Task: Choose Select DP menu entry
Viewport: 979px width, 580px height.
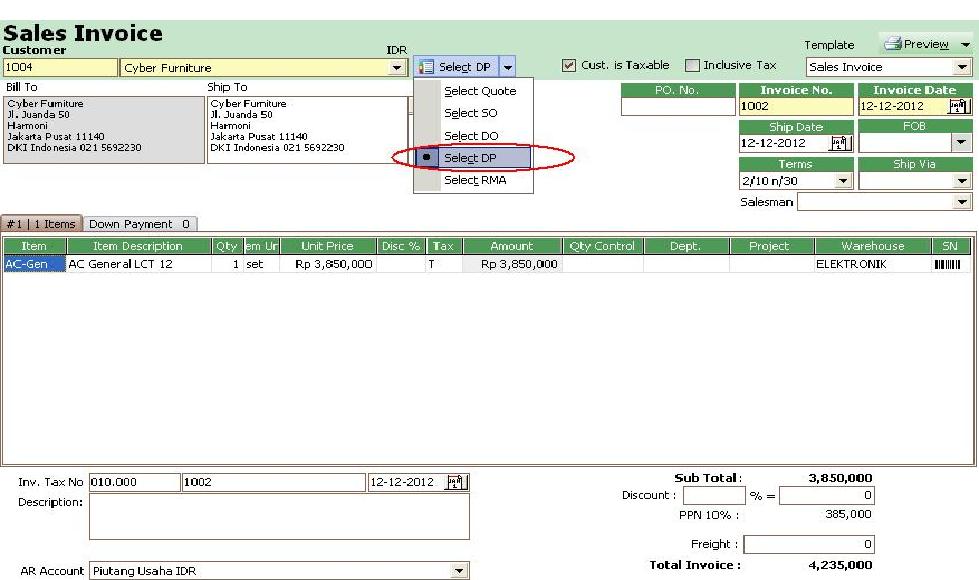Action: click(474, 158)
